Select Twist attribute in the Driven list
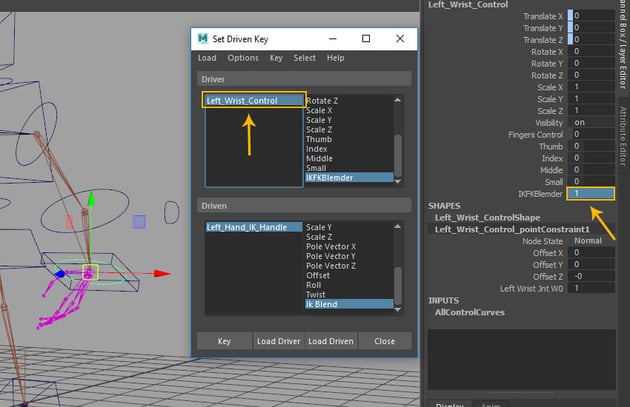 [316, 293]
